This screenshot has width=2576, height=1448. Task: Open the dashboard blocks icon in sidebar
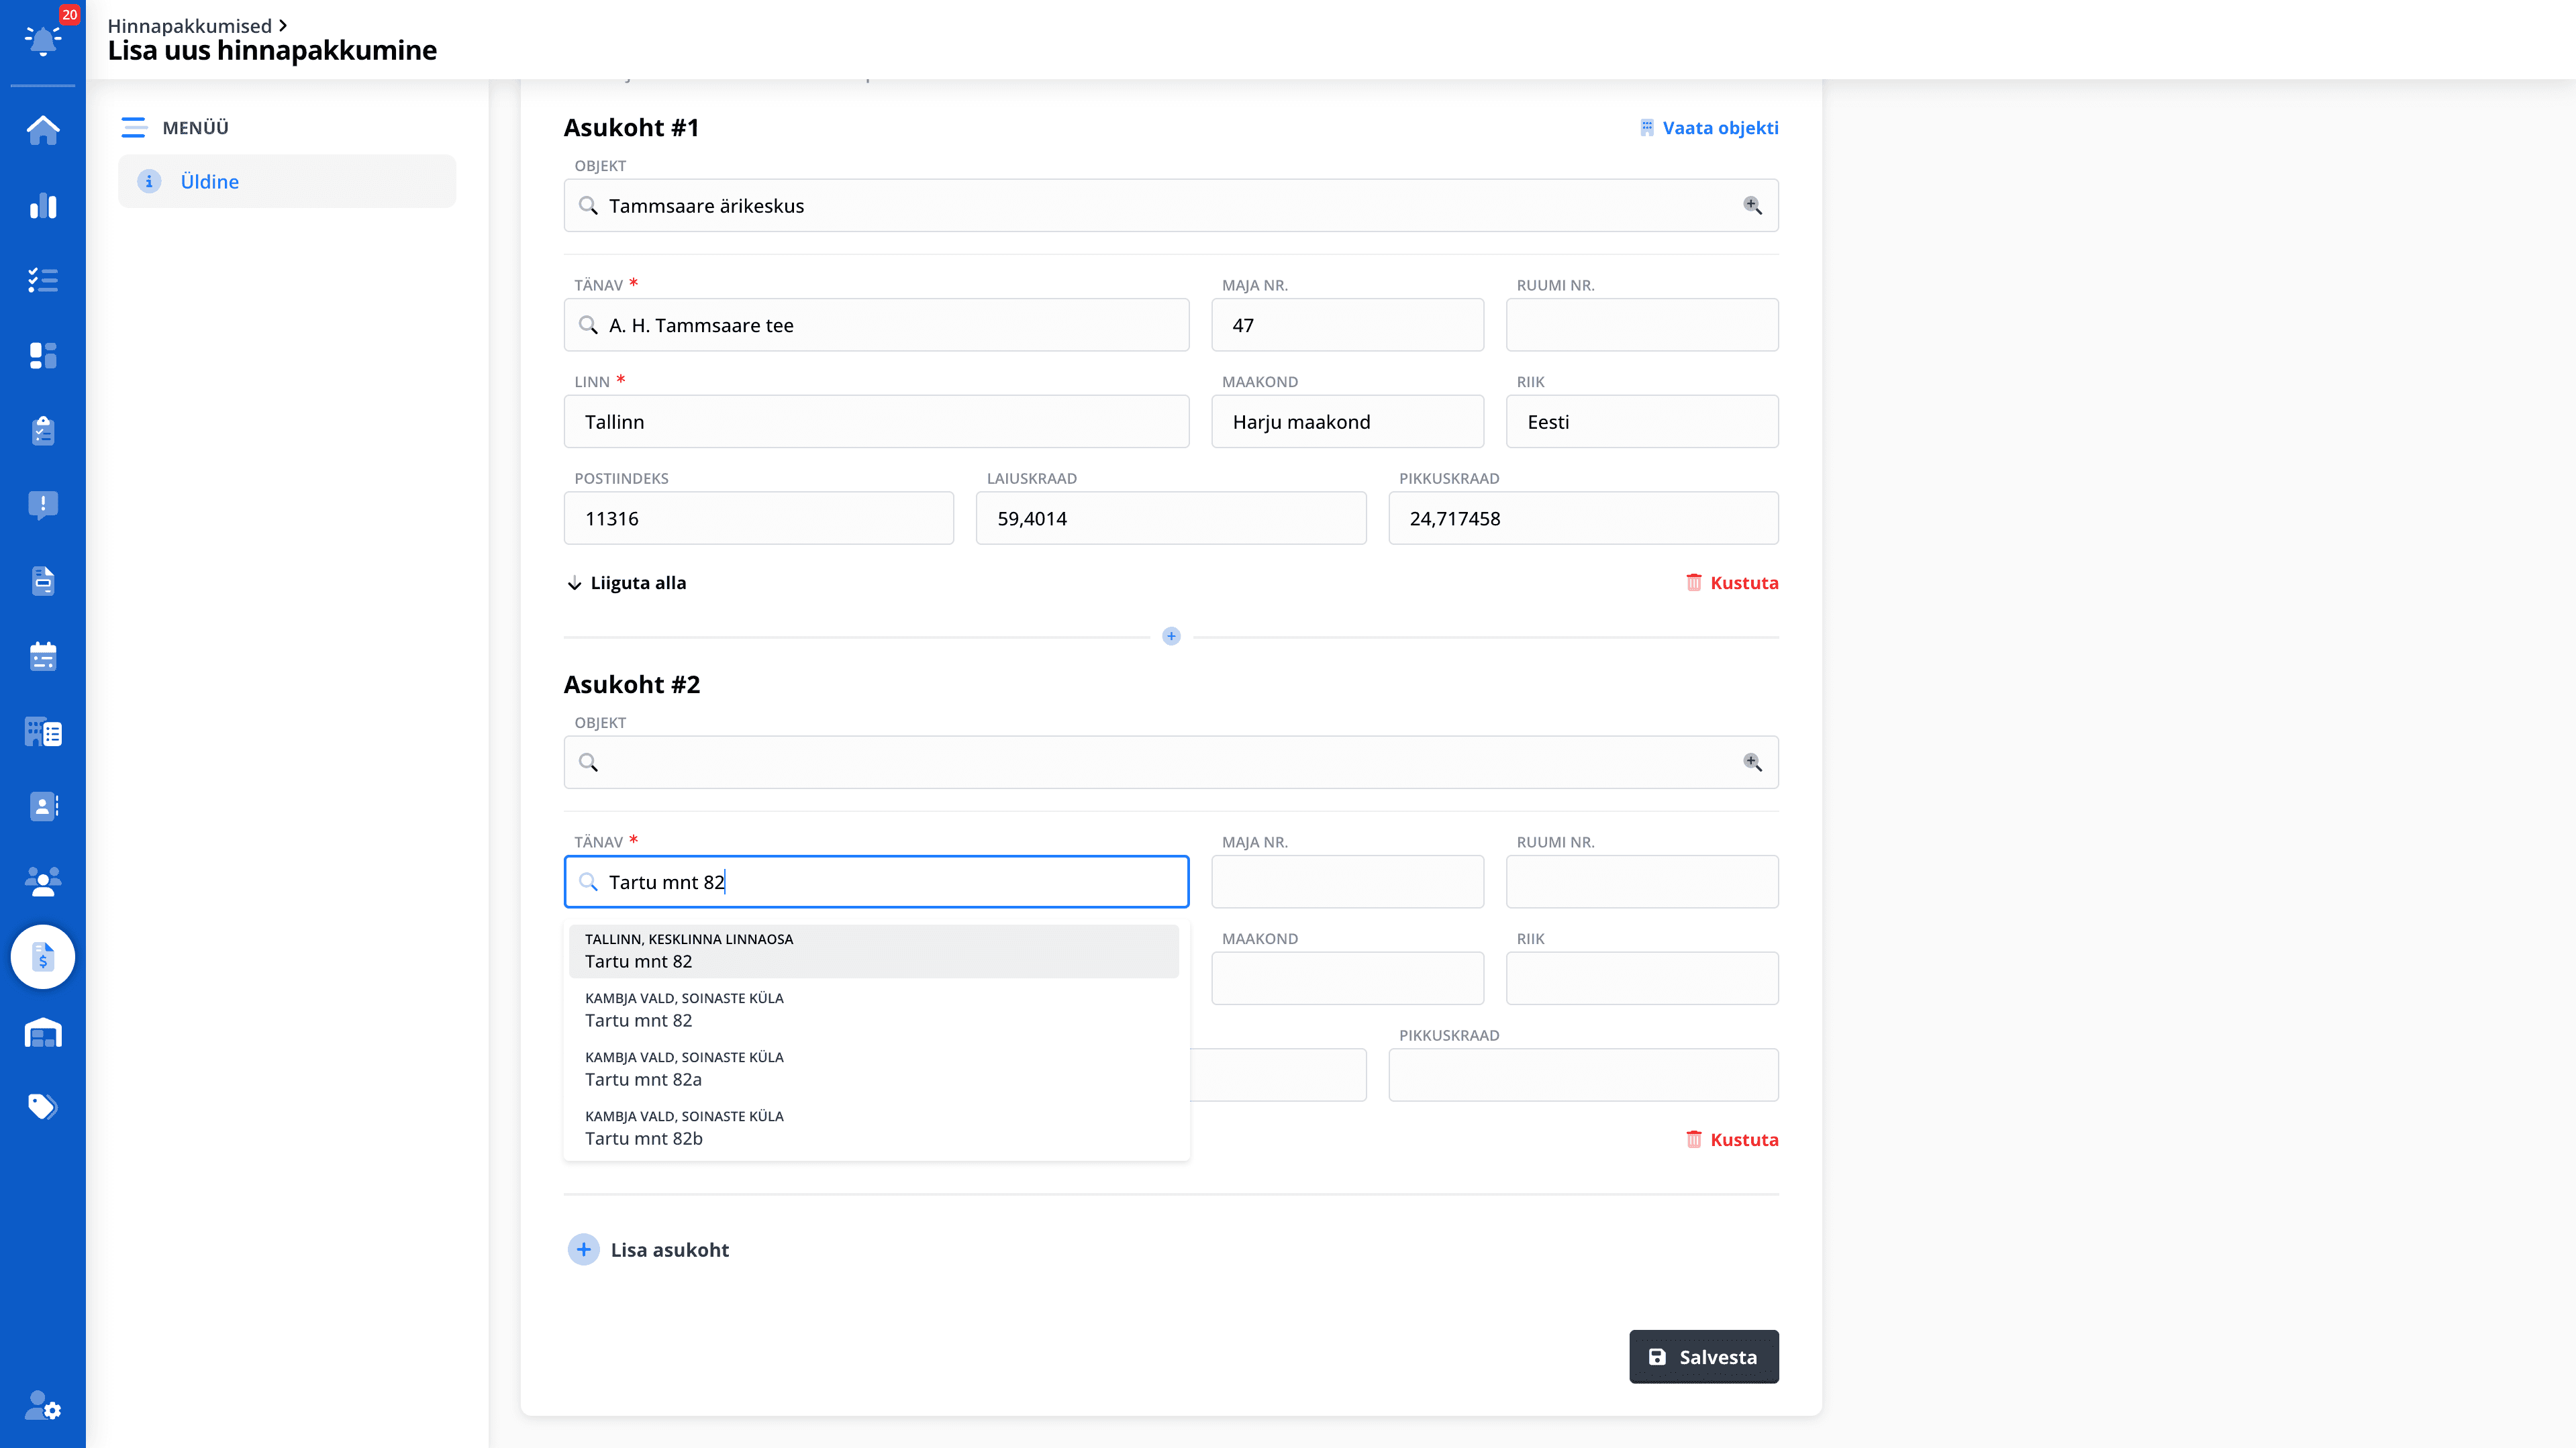click(43, 355)
